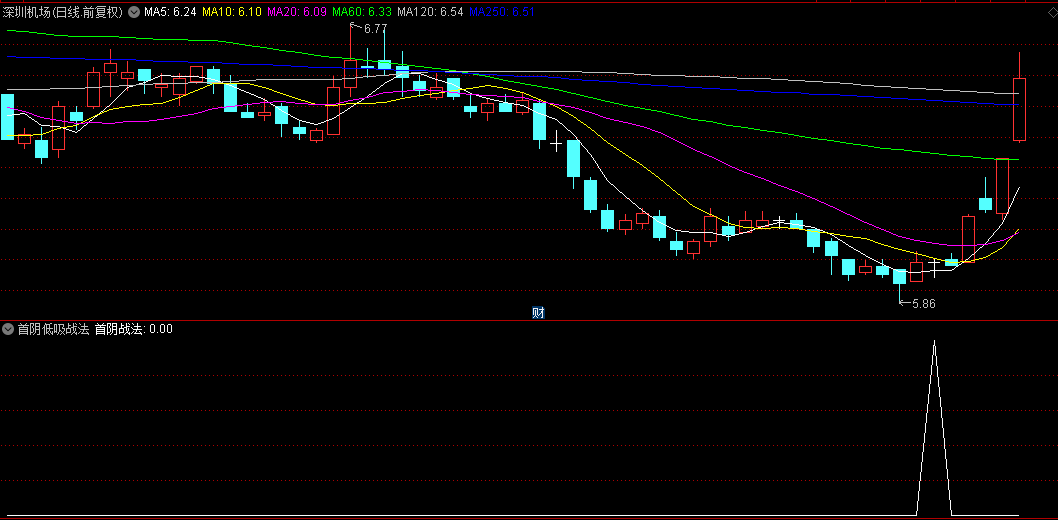Click the candlestick marked with the 6.77 high
This screenshot has width=1058, height=520.
350,73
